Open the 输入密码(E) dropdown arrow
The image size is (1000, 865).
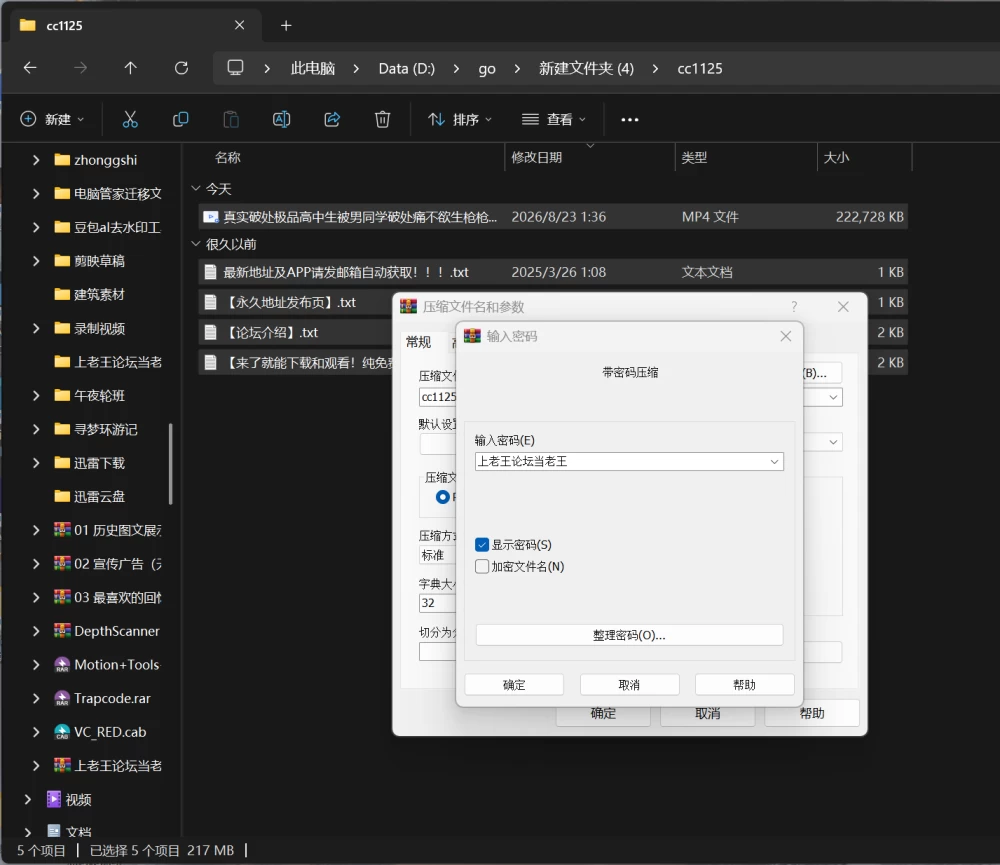[774, 461]
